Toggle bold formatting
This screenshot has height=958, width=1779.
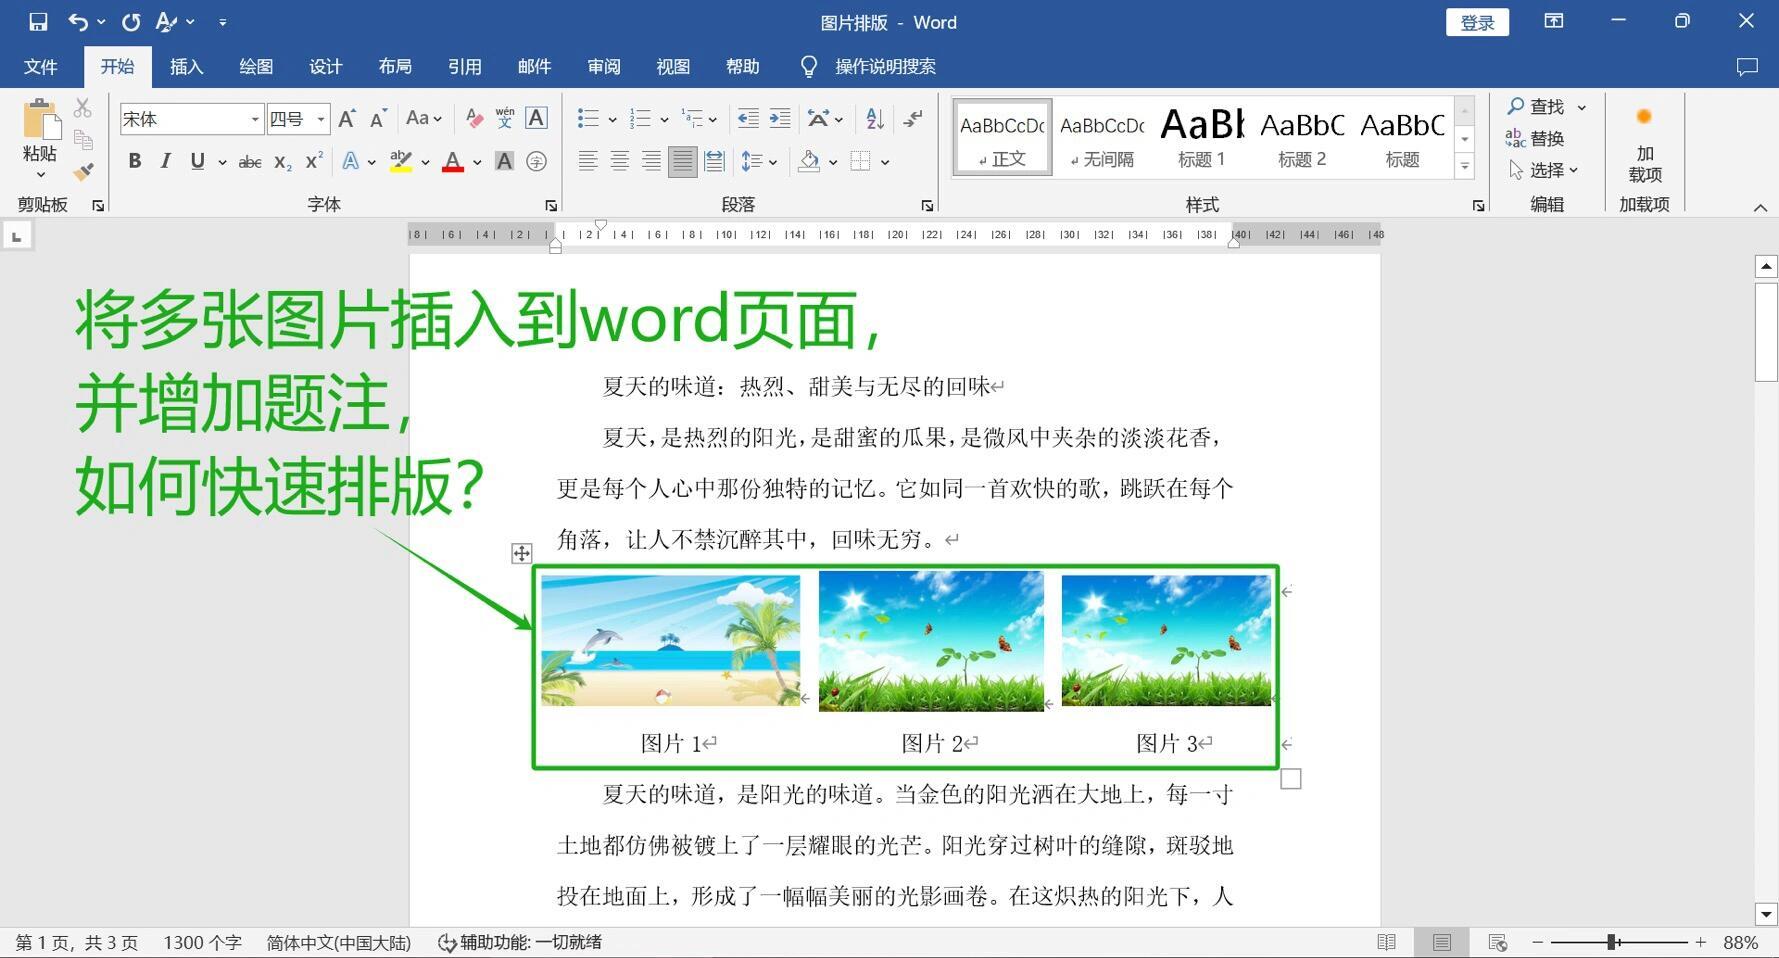[135, 161]
